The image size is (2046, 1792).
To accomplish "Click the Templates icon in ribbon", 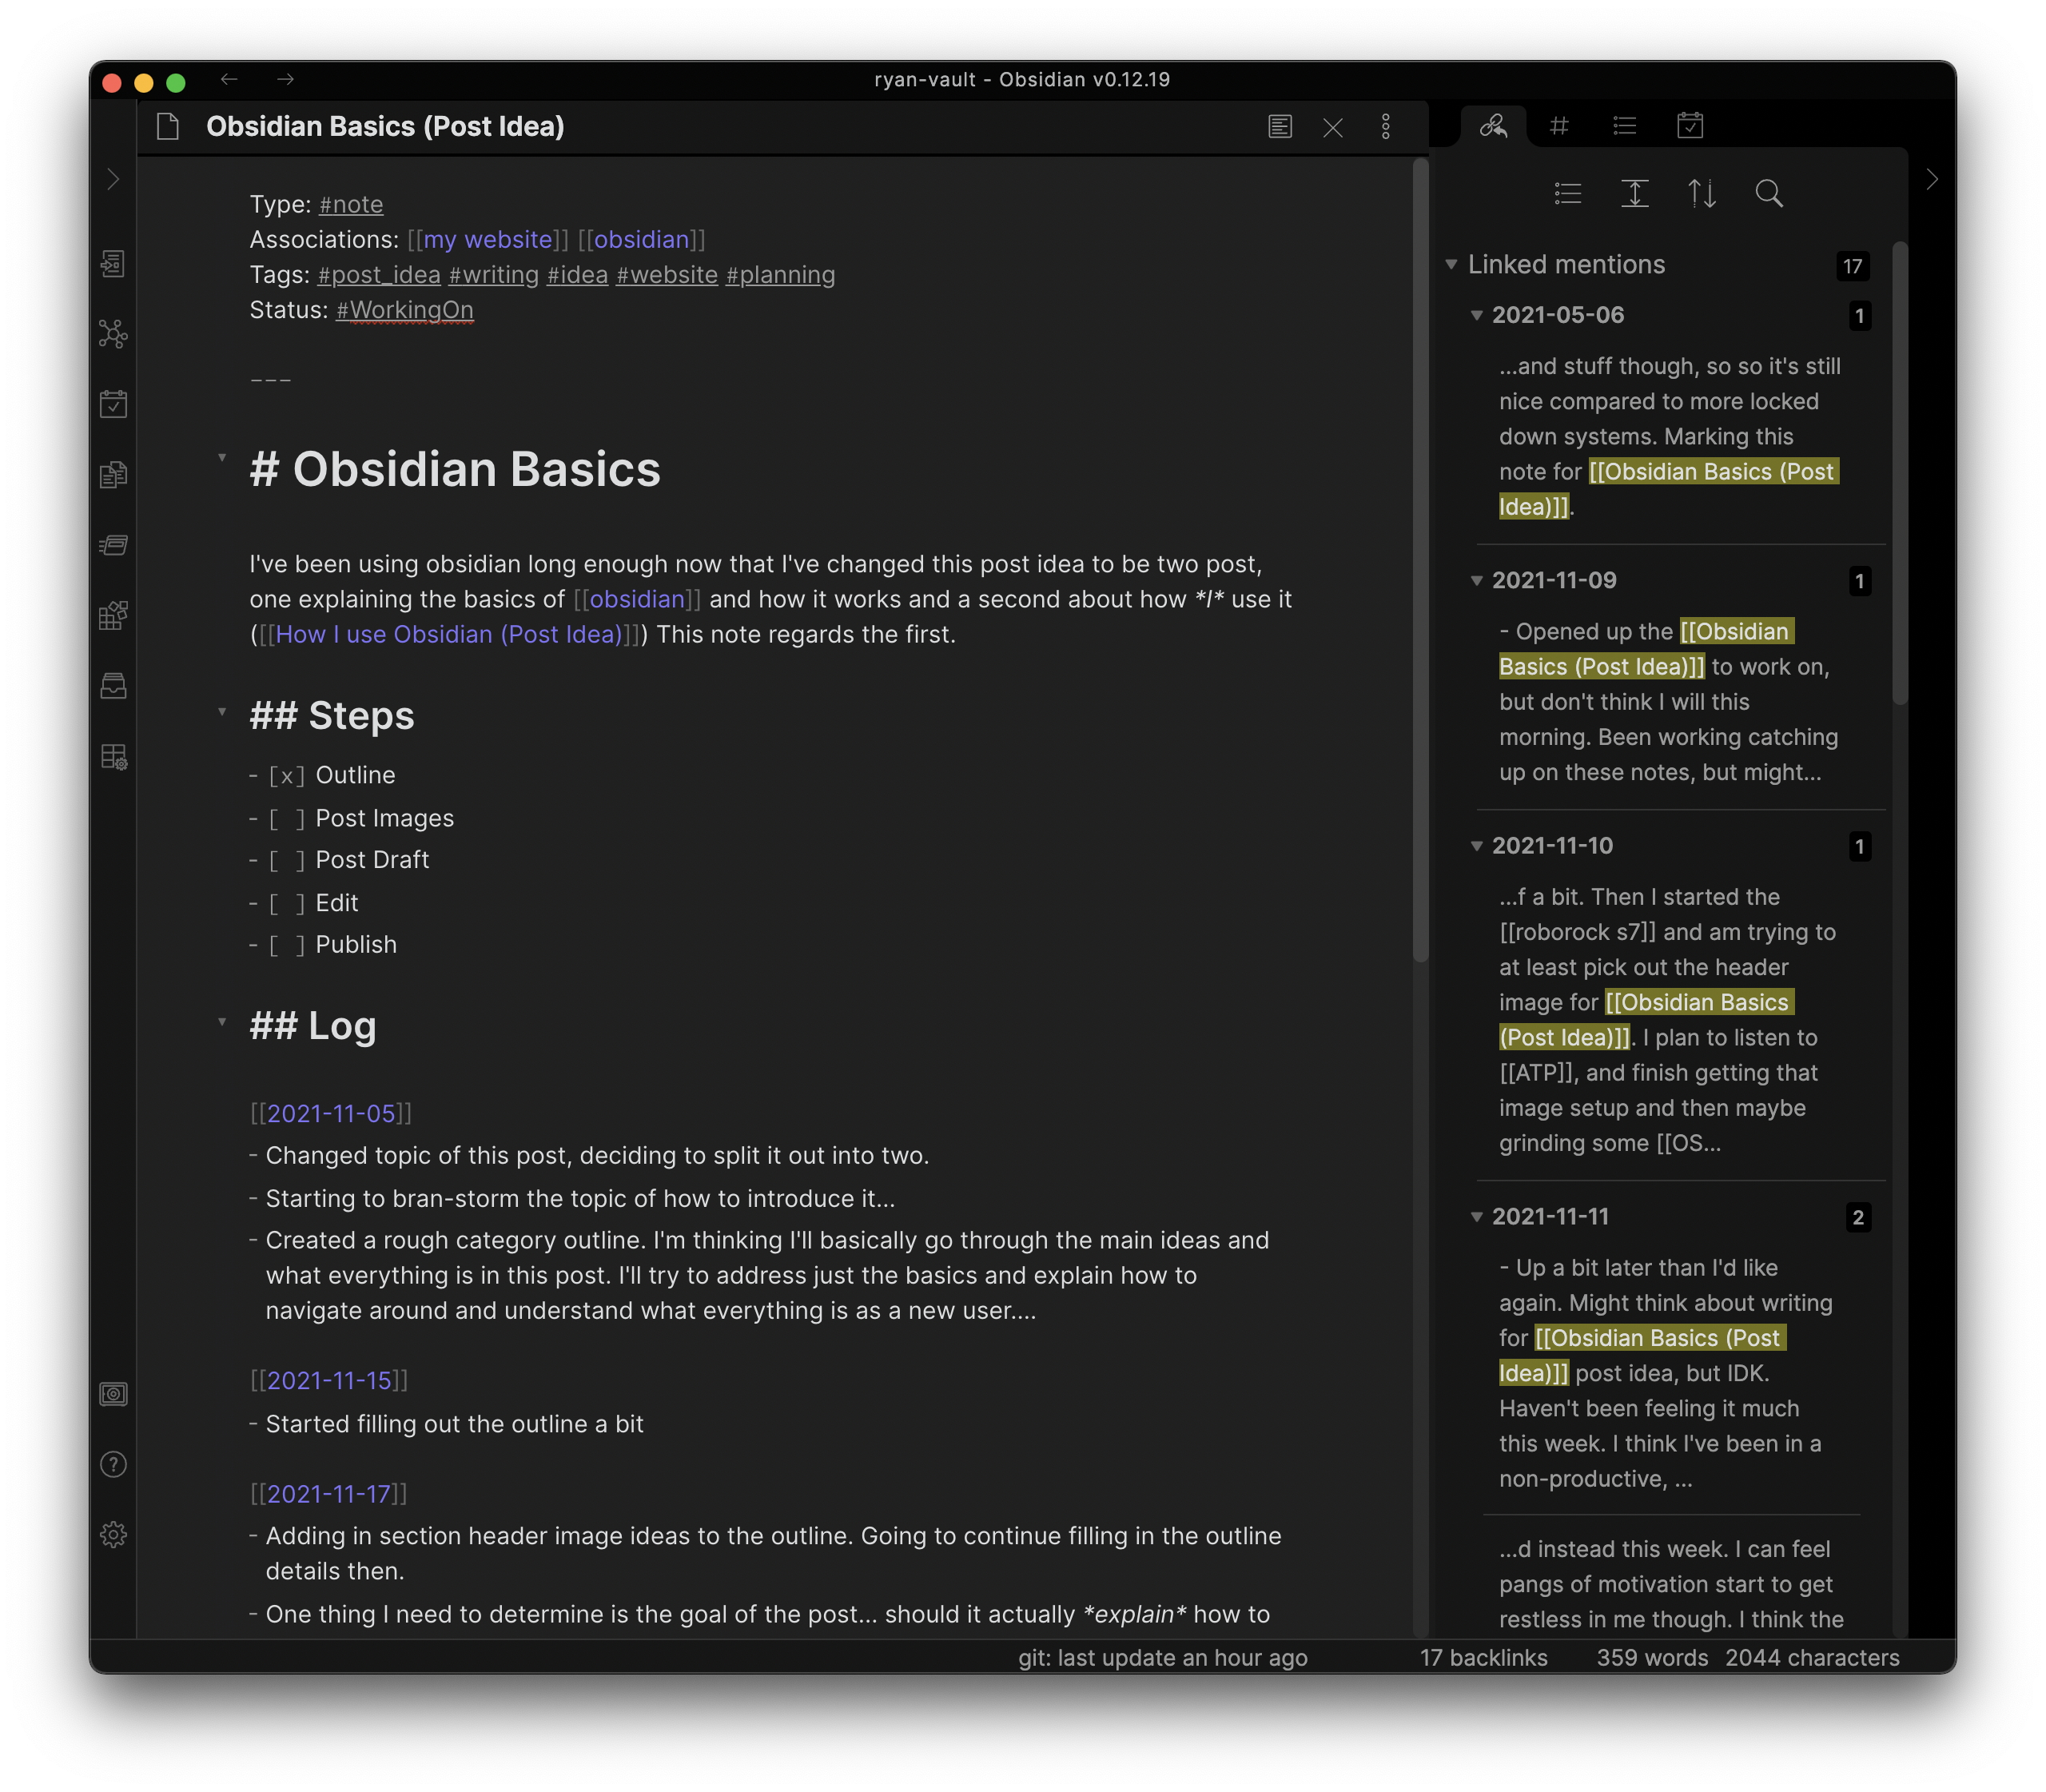I will [113, 474].
